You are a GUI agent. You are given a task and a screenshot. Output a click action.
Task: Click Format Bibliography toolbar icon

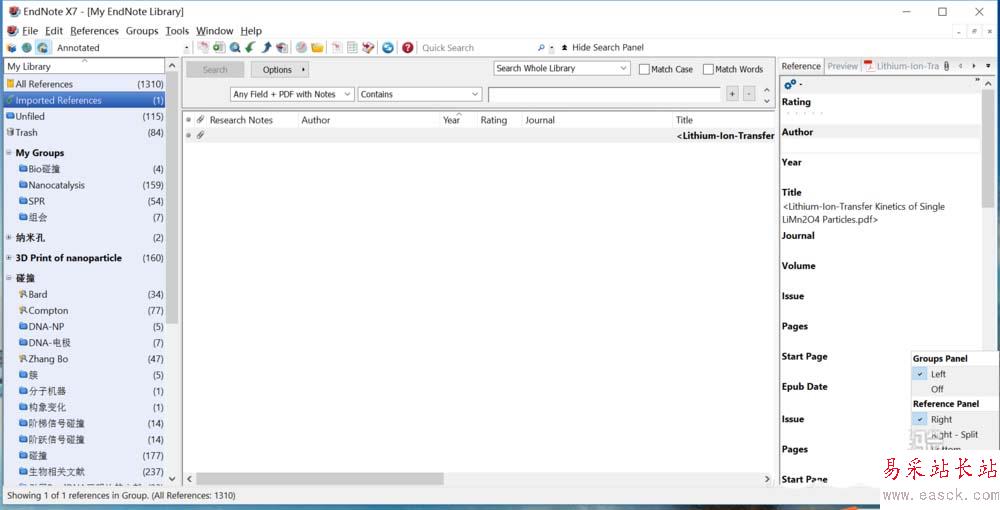click(x=352, y=47)
